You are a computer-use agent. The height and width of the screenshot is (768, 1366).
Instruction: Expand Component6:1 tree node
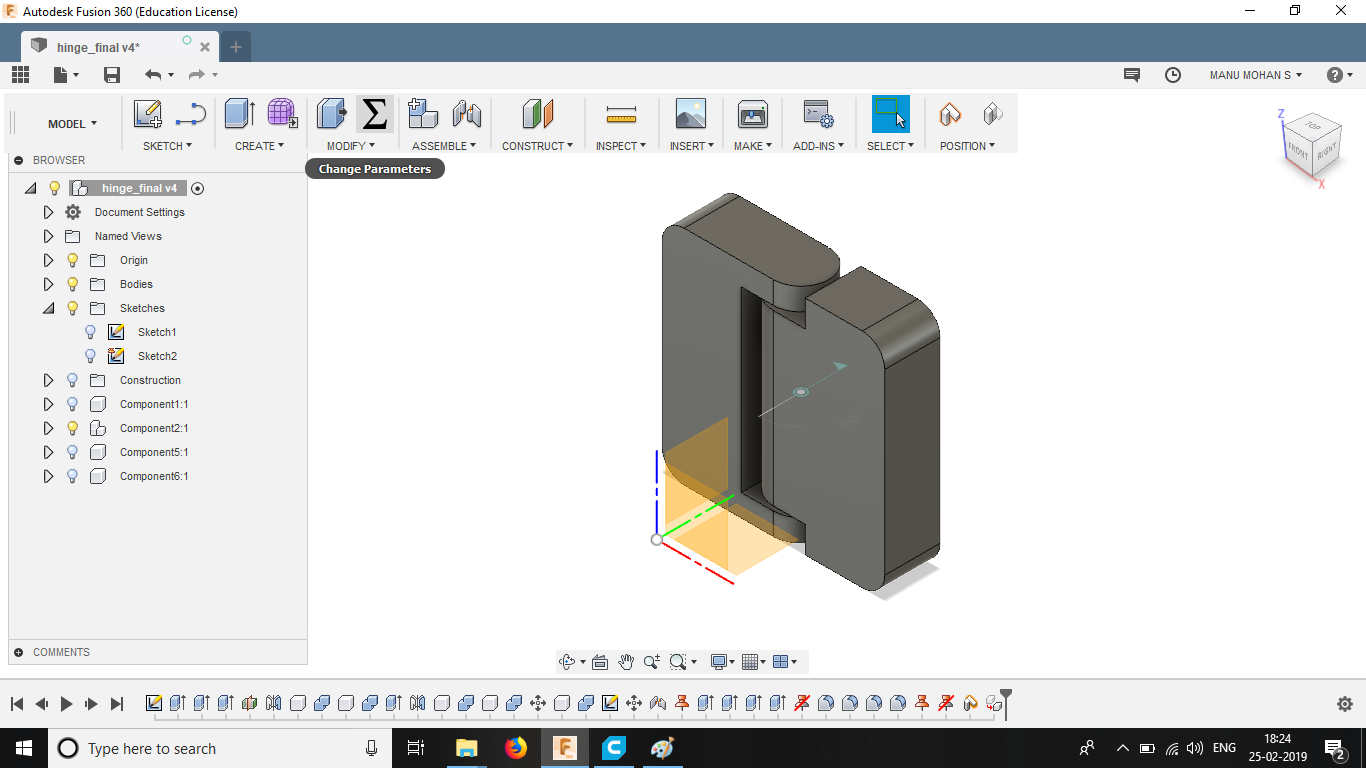coord(48,476)
